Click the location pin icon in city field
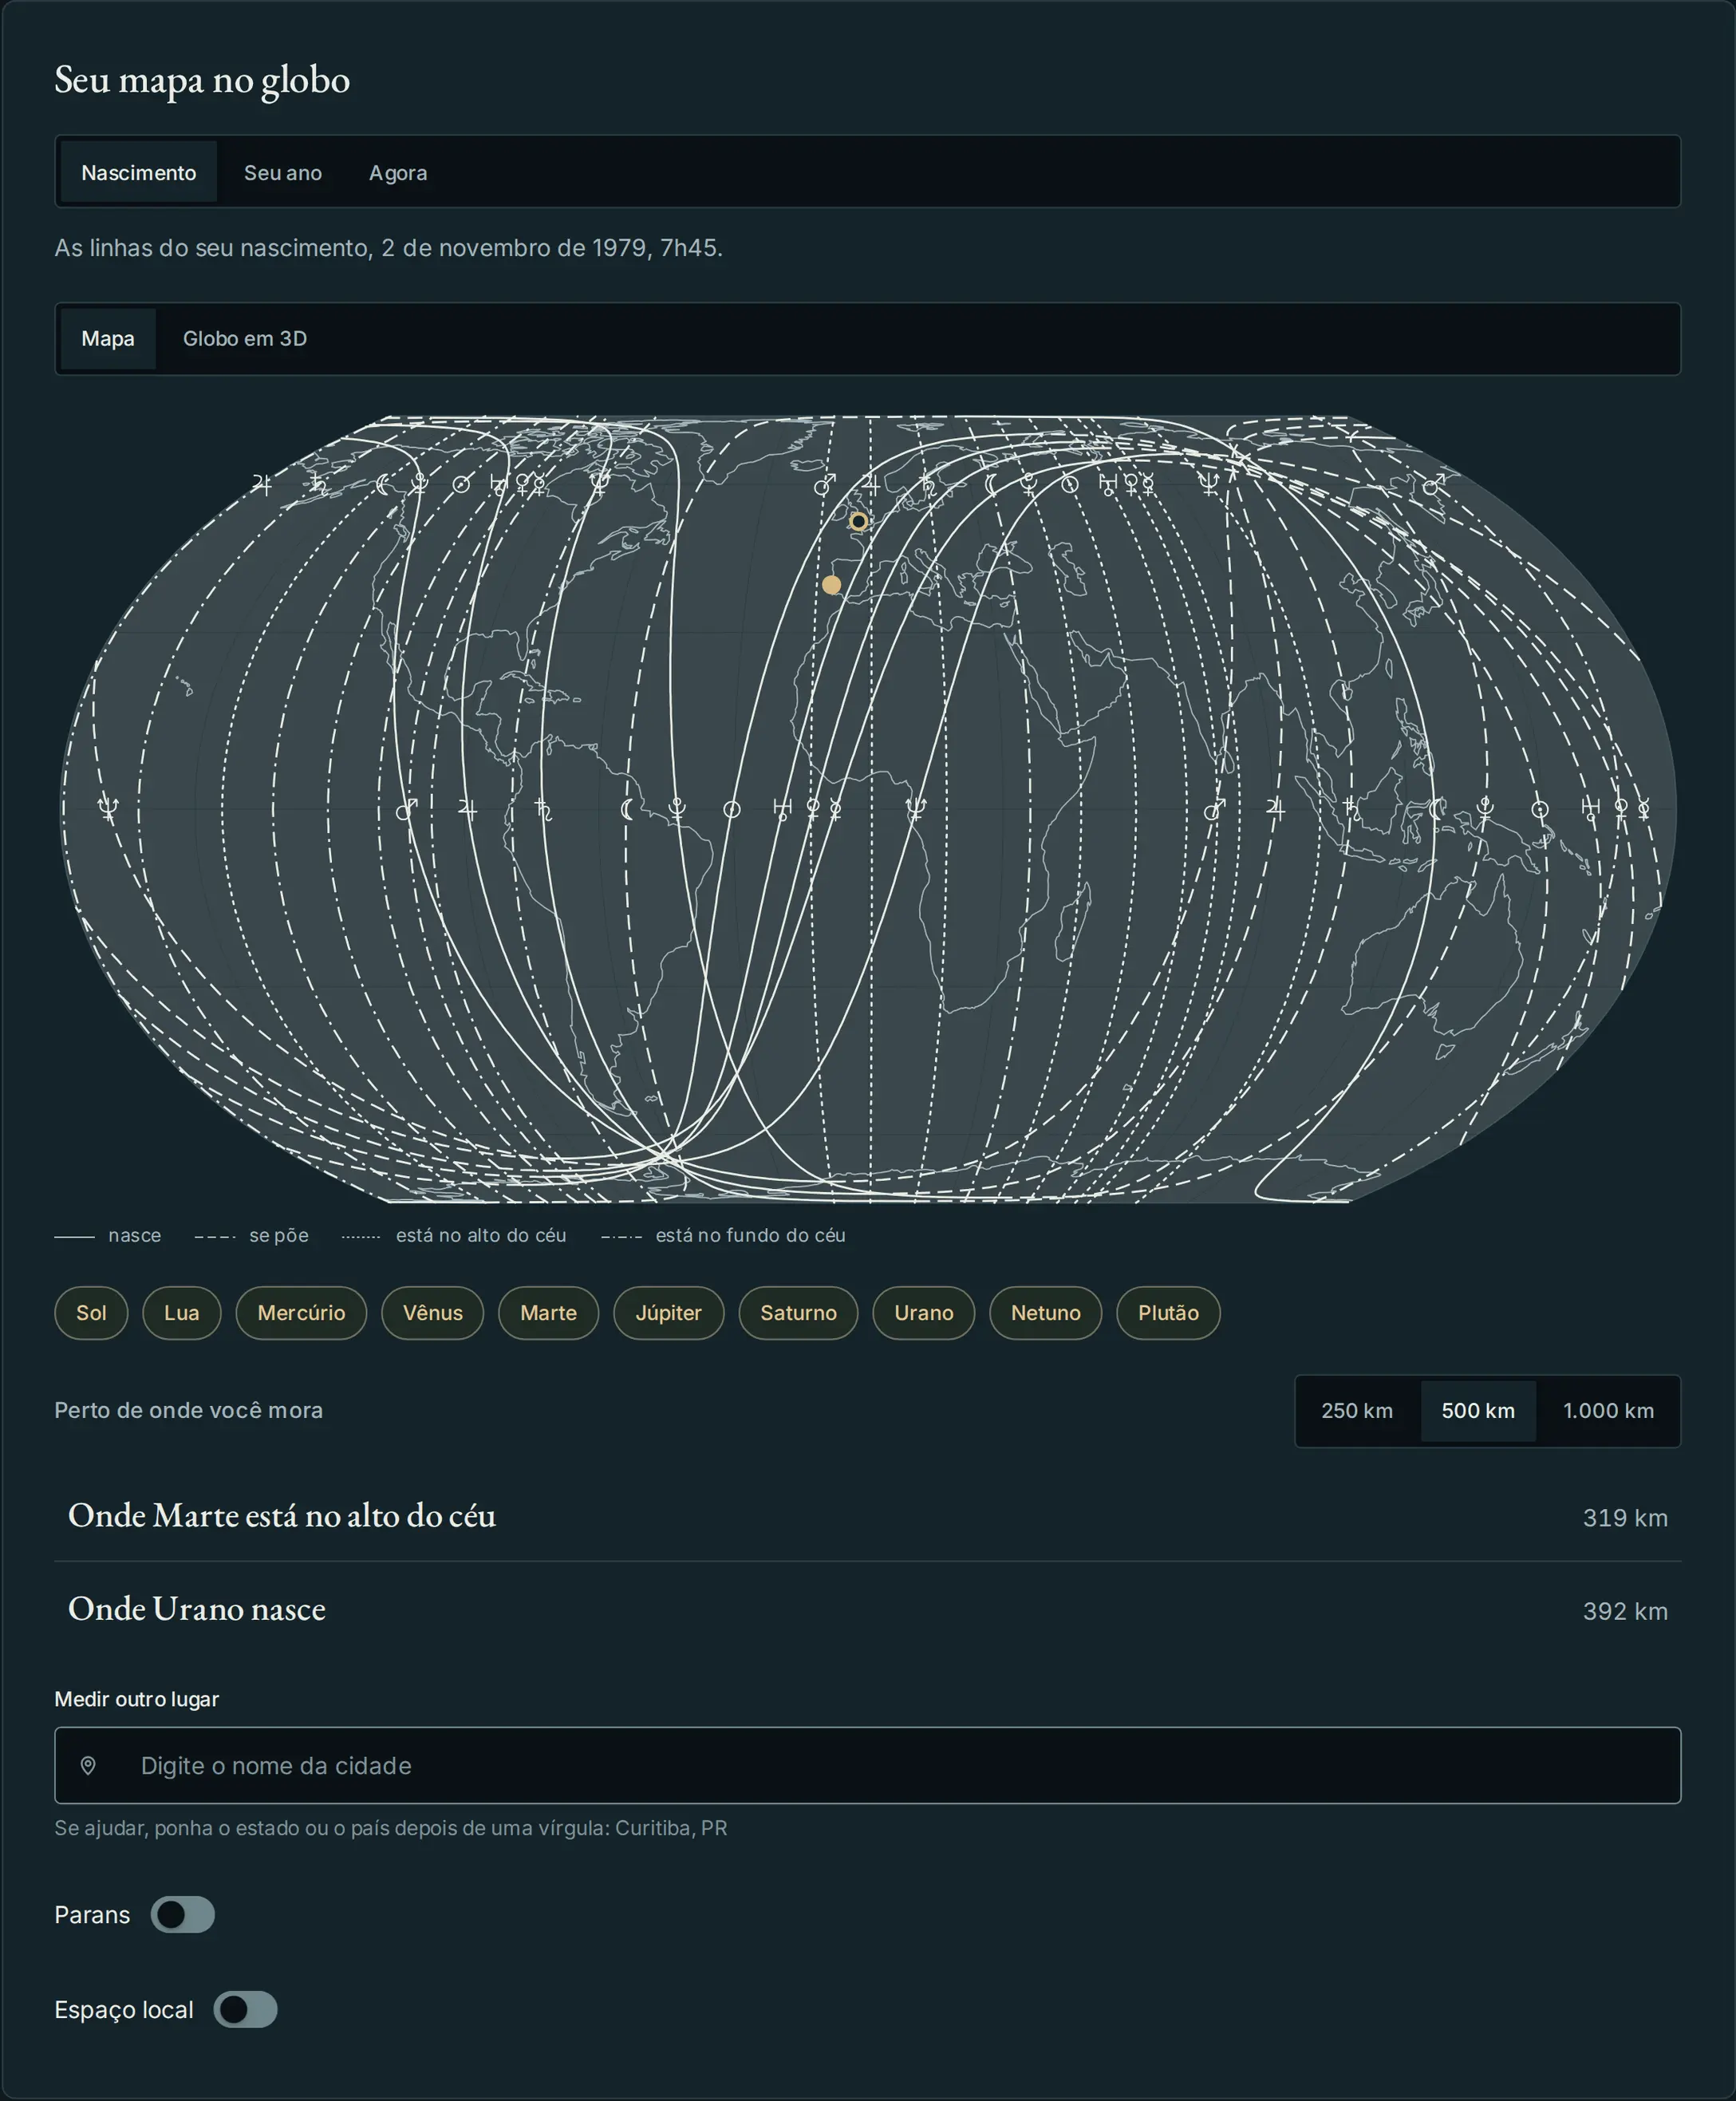Image resolution: width=1736 pixels, height=2101 pixels. tap(88, 1766)
